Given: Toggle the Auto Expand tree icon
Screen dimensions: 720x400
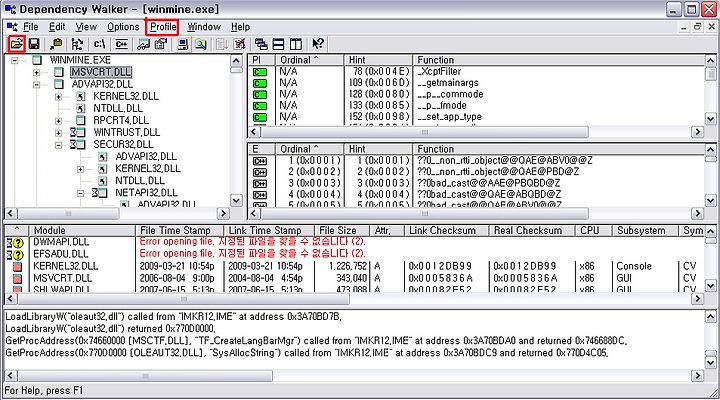Looking at the screenshot, I should click(x=77, y=44).
